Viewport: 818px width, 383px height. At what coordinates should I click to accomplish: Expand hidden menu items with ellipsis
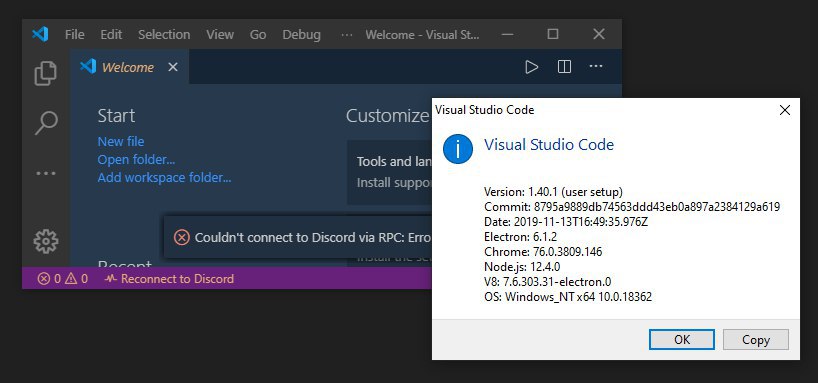click(346, 35)
